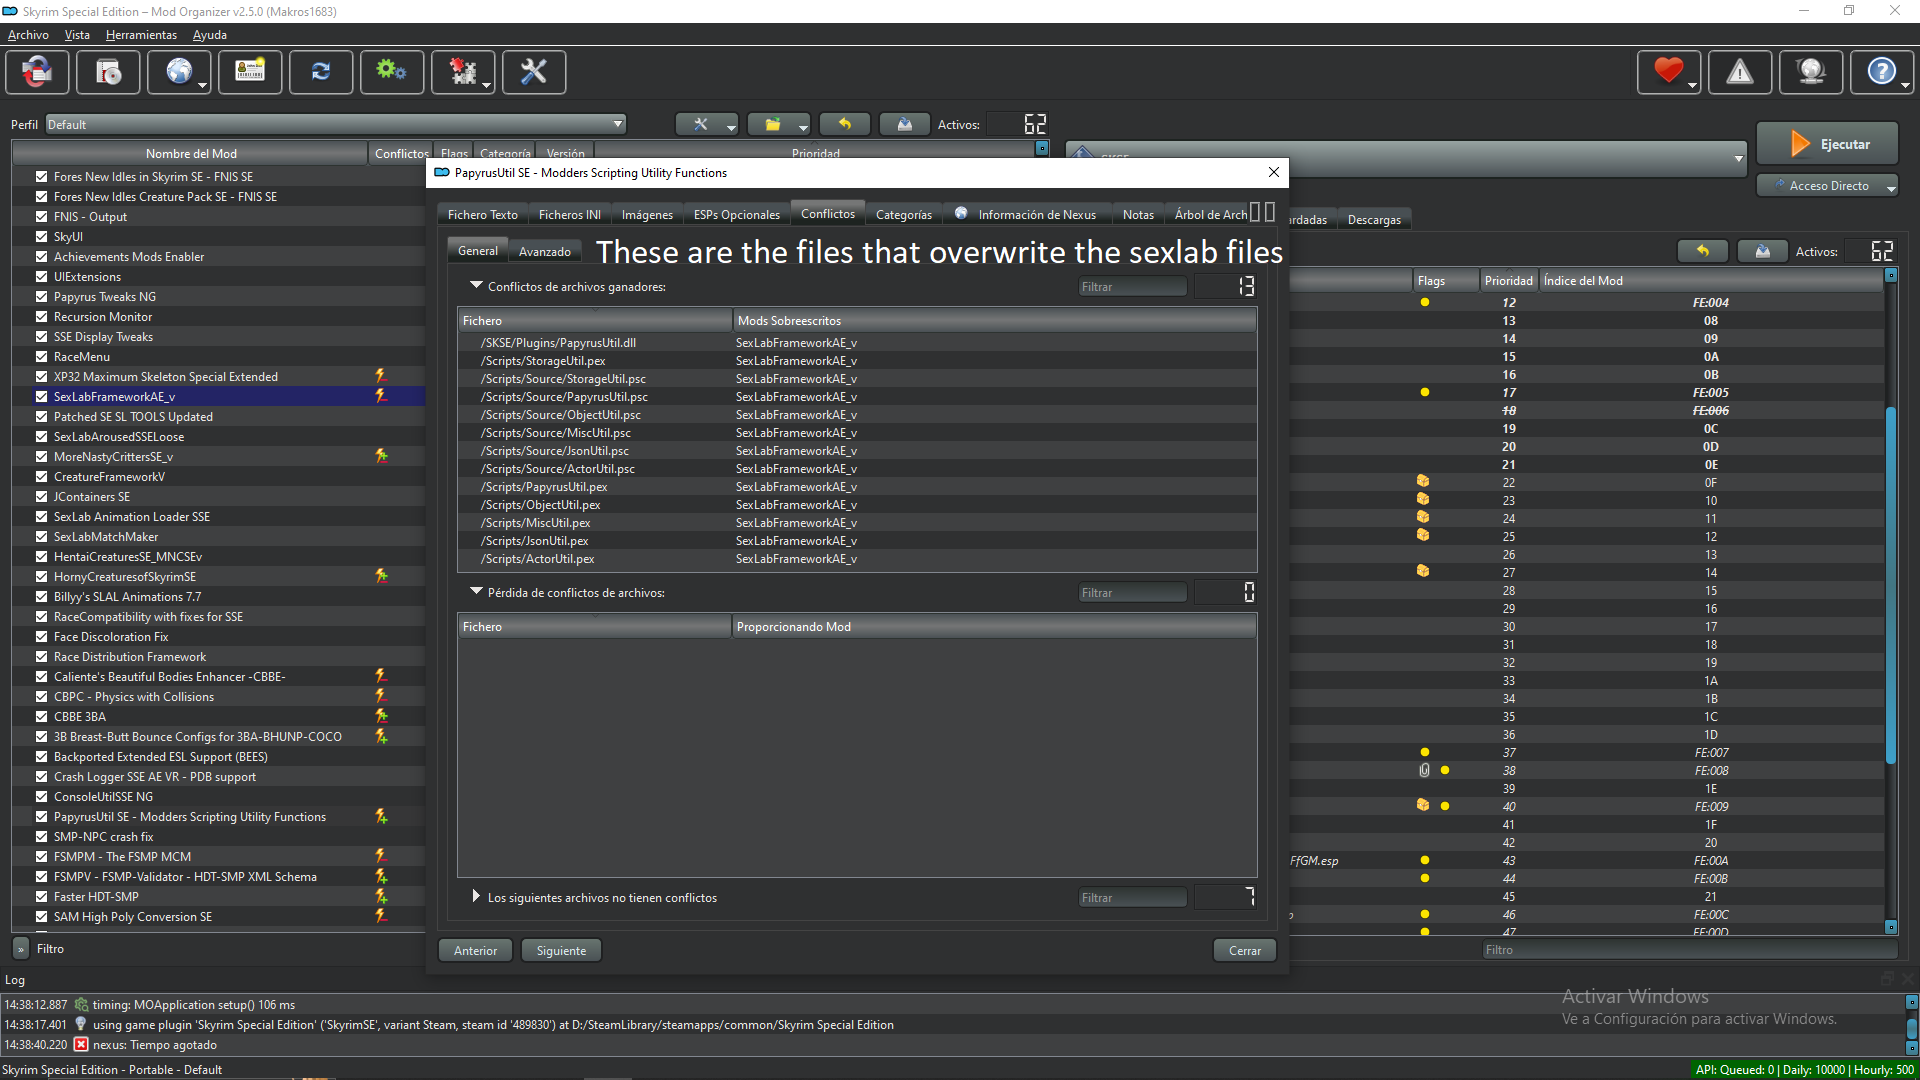Viewport: 1920px width, 1080px height.
Task: Click the nexus error icon in log
Action: click(x=81, y=1044)
